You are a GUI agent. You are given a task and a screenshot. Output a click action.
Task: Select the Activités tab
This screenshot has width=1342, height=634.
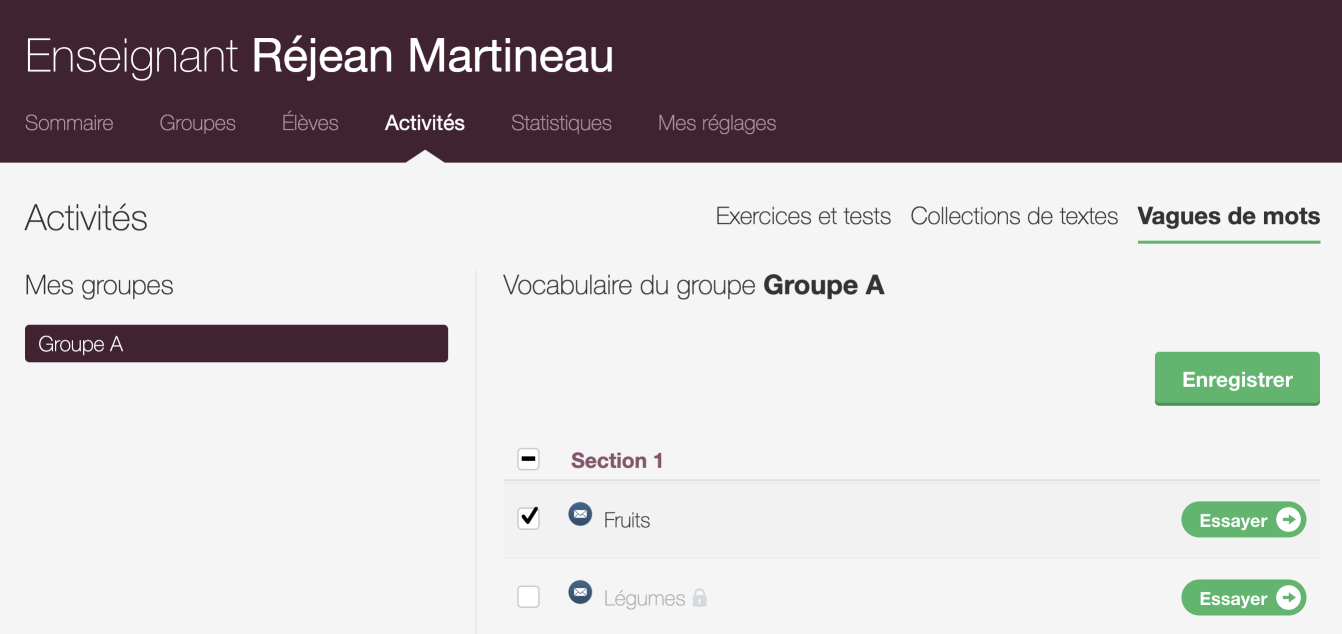coord(425,123)
